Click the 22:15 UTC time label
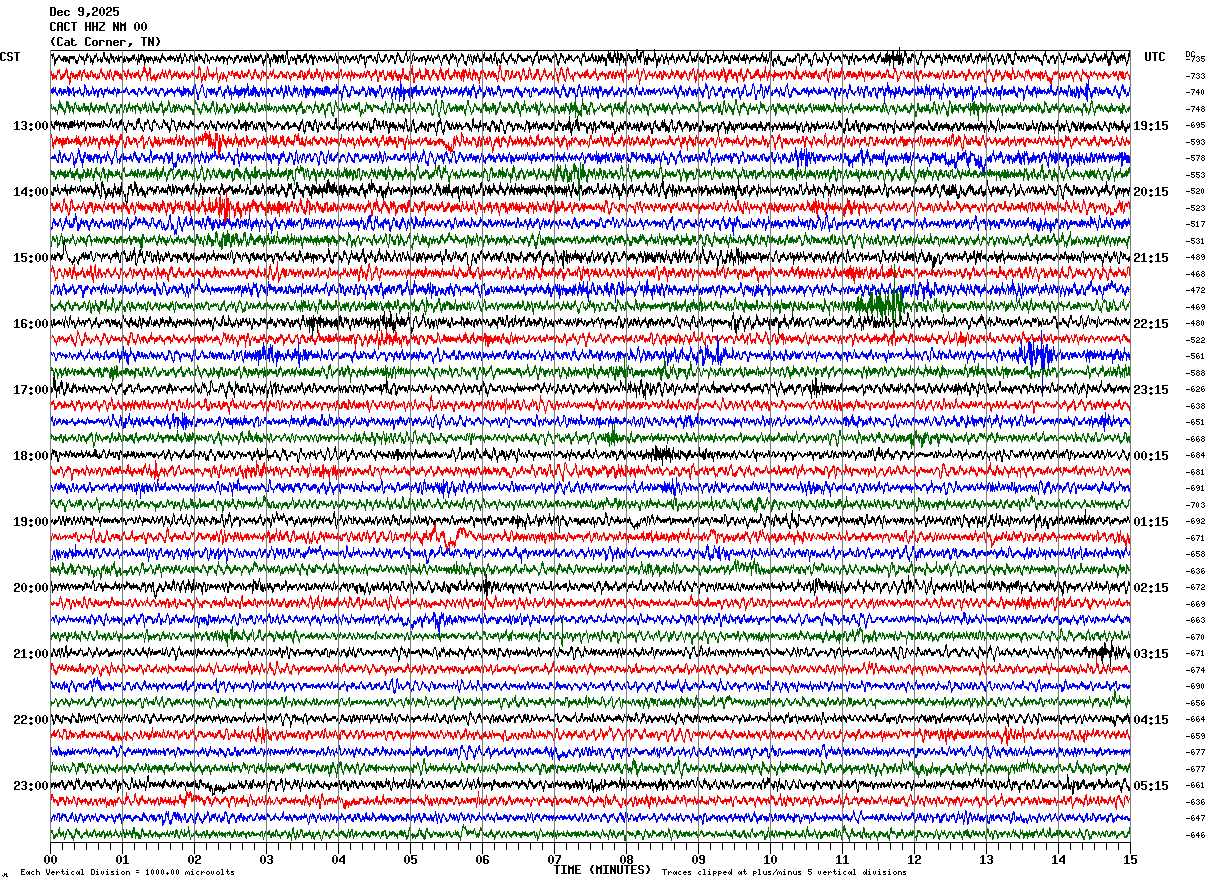Viewport: 1210px width, 886px height. (1151, 324)
